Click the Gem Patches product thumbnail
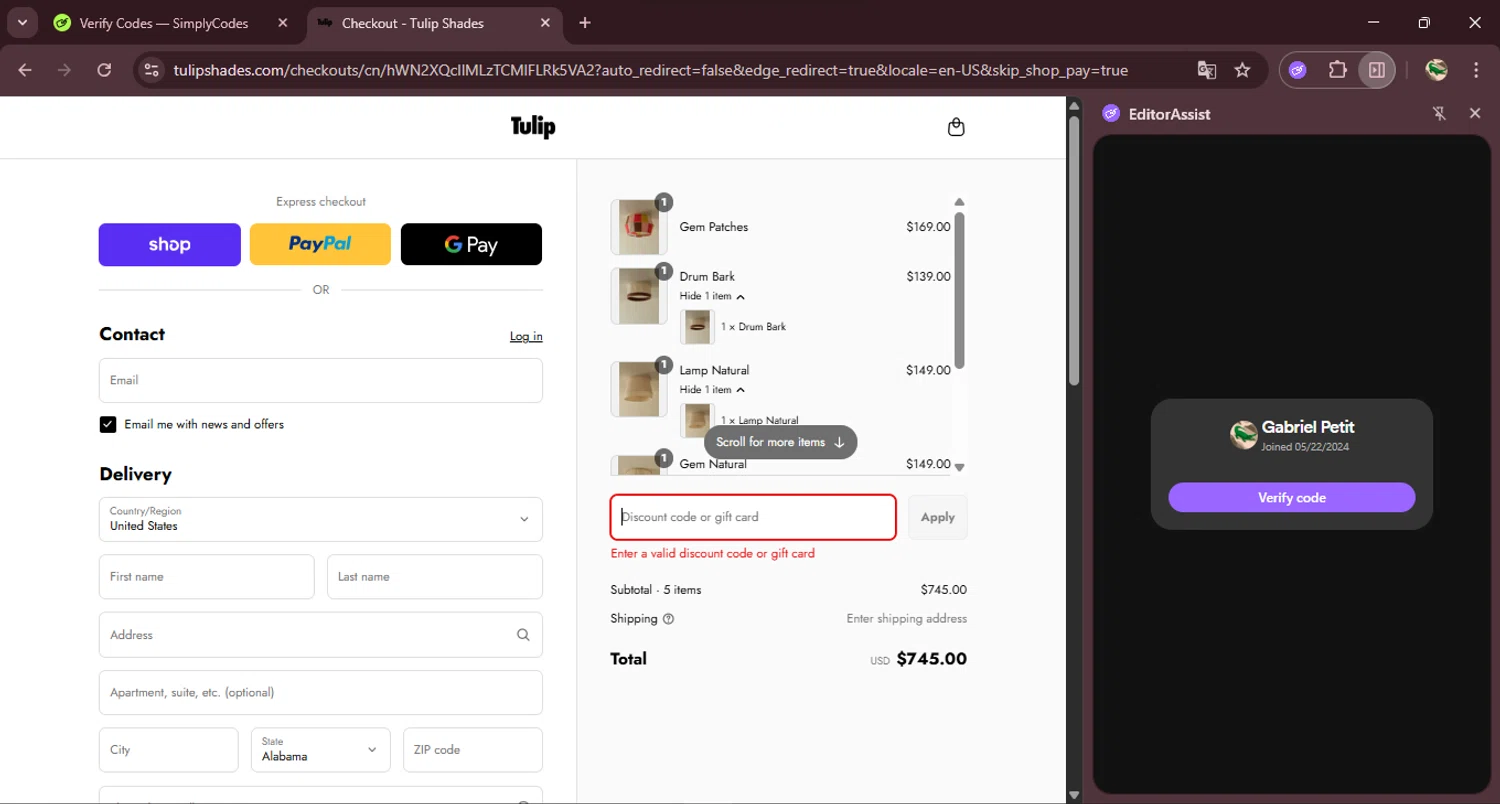This screenshot has width=1500, height=804. [x=639, y=227]
